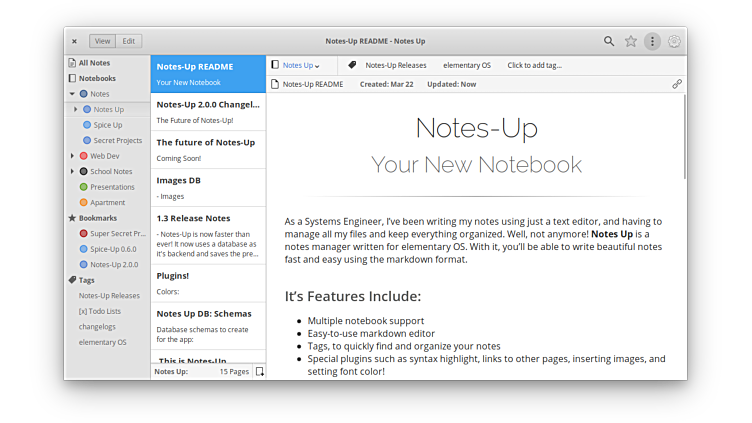Image resolution: width=752 pixels, height=423 pixels.
Task: Open the settings gear icon
Action: pos(674,41)
